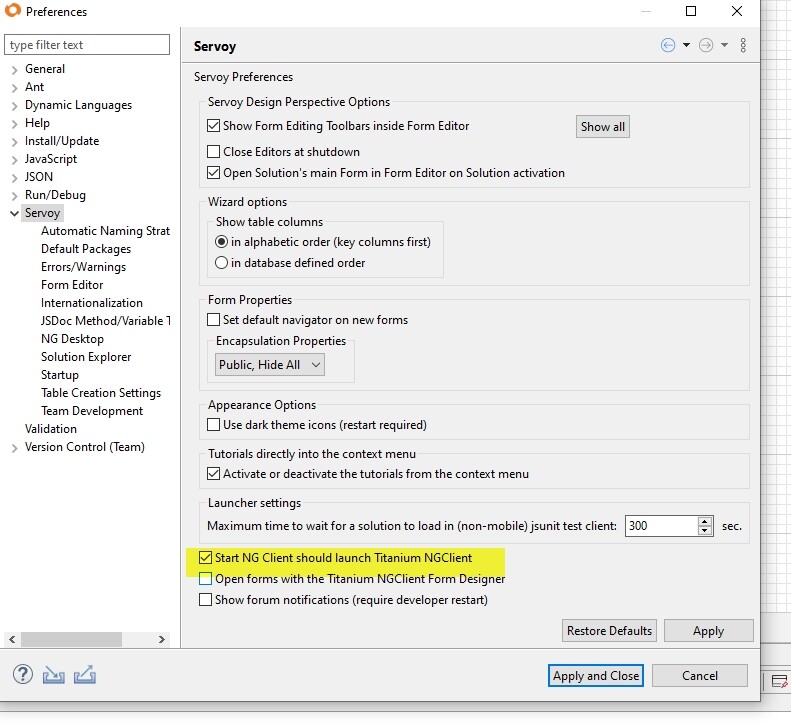This screenshot has width=791, height=724.
Task: Expand Install/Update tree node
Action: pyautogui.click(x=15, y=142)
